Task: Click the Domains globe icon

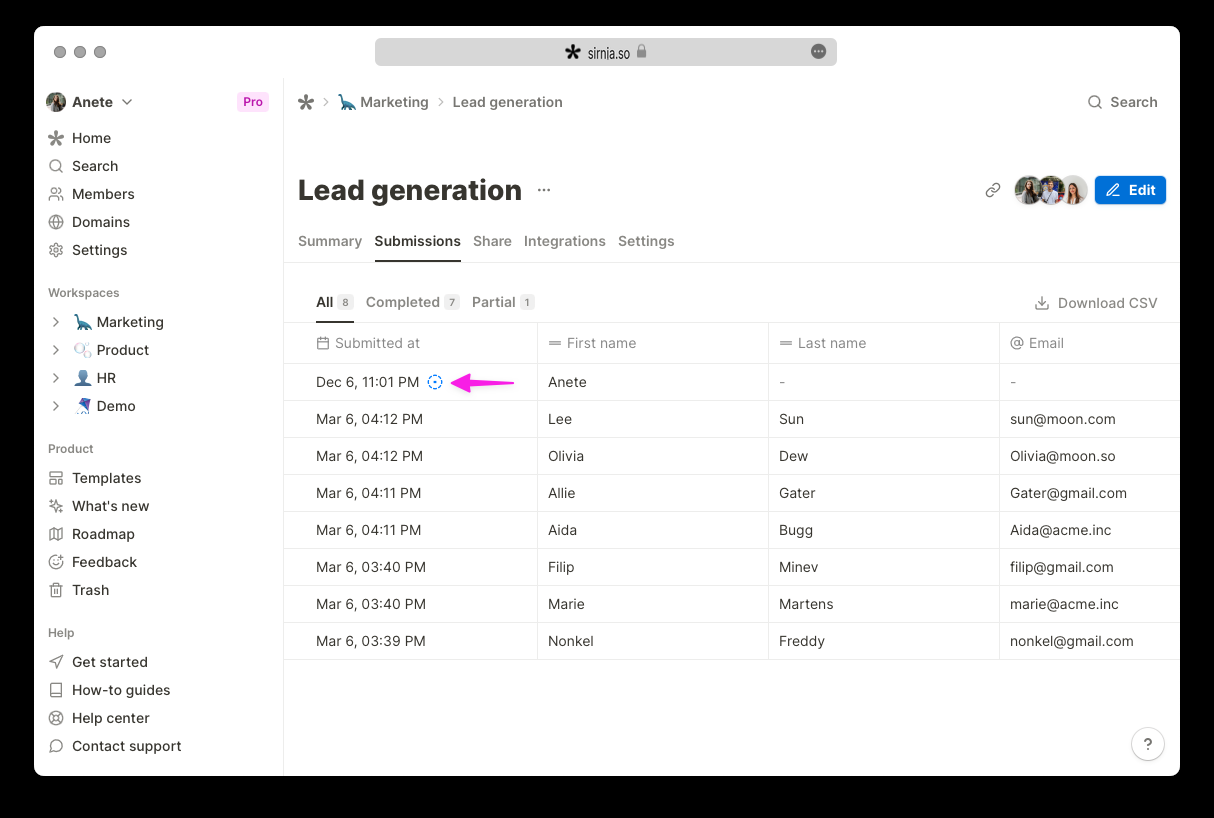Action: (56, 222)
